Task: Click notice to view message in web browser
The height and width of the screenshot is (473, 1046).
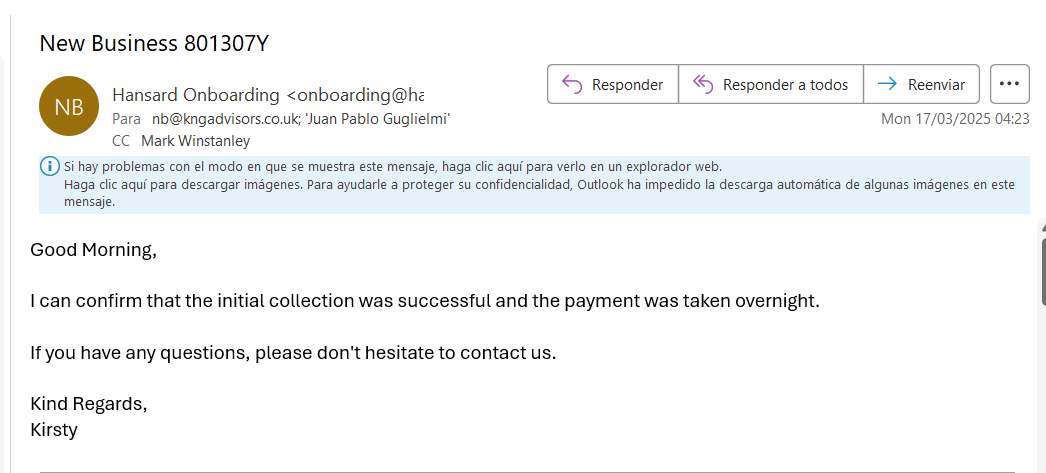Action: click(x=392, y=167)
